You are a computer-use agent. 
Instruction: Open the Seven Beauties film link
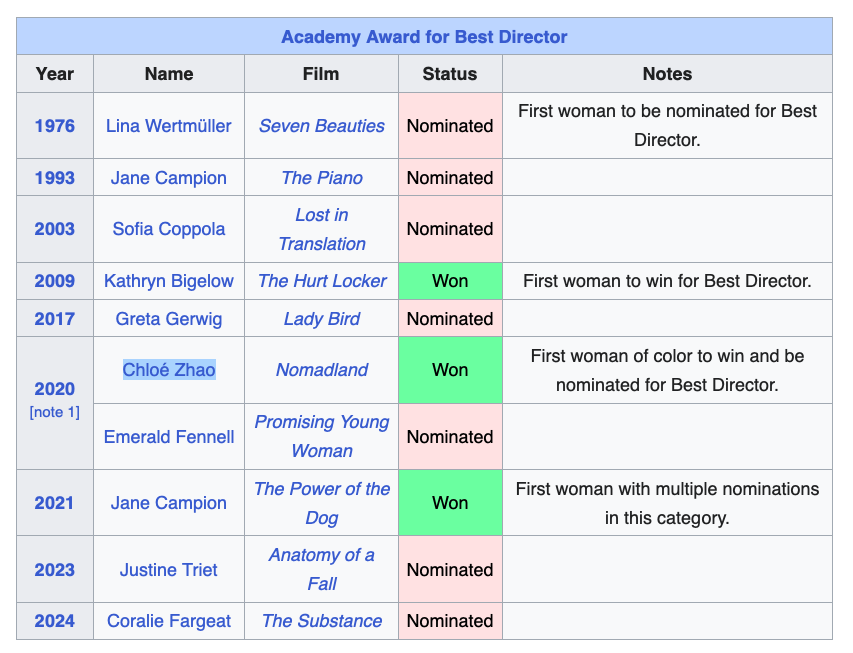tap(321, 126)
